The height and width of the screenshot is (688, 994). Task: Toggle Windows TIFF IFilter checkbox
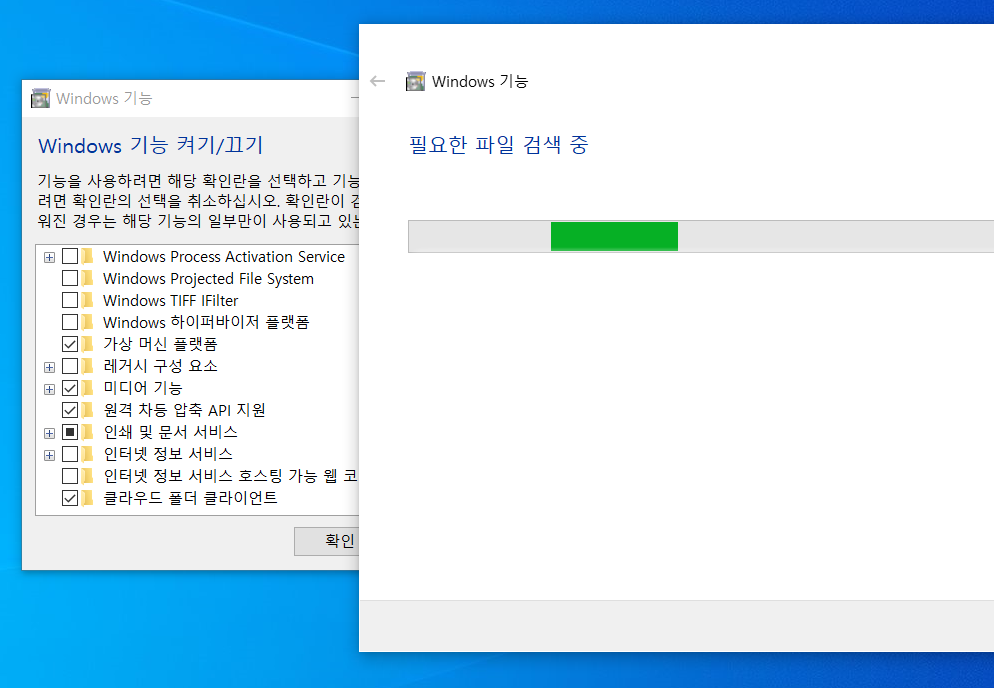click(70, 300)
